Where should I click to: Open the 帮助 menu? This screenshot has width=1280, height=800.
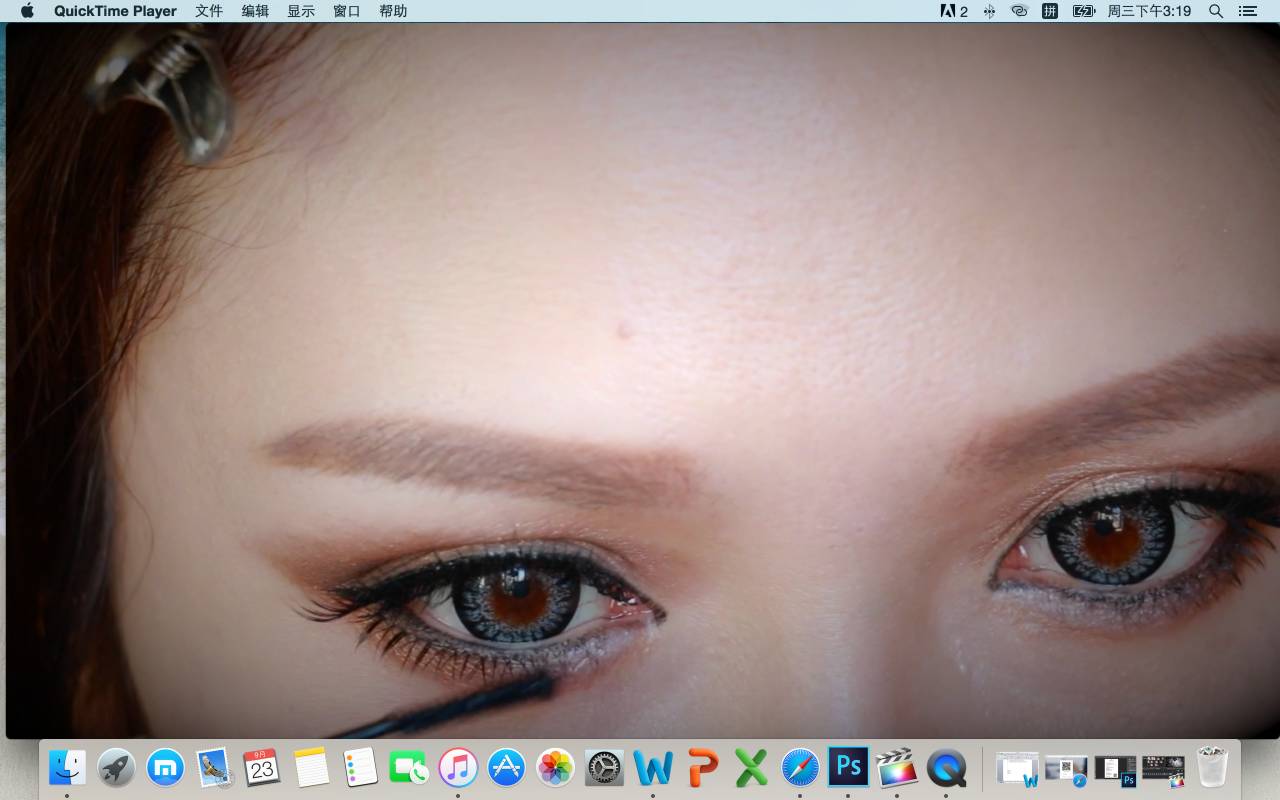[x=393, y=11]
